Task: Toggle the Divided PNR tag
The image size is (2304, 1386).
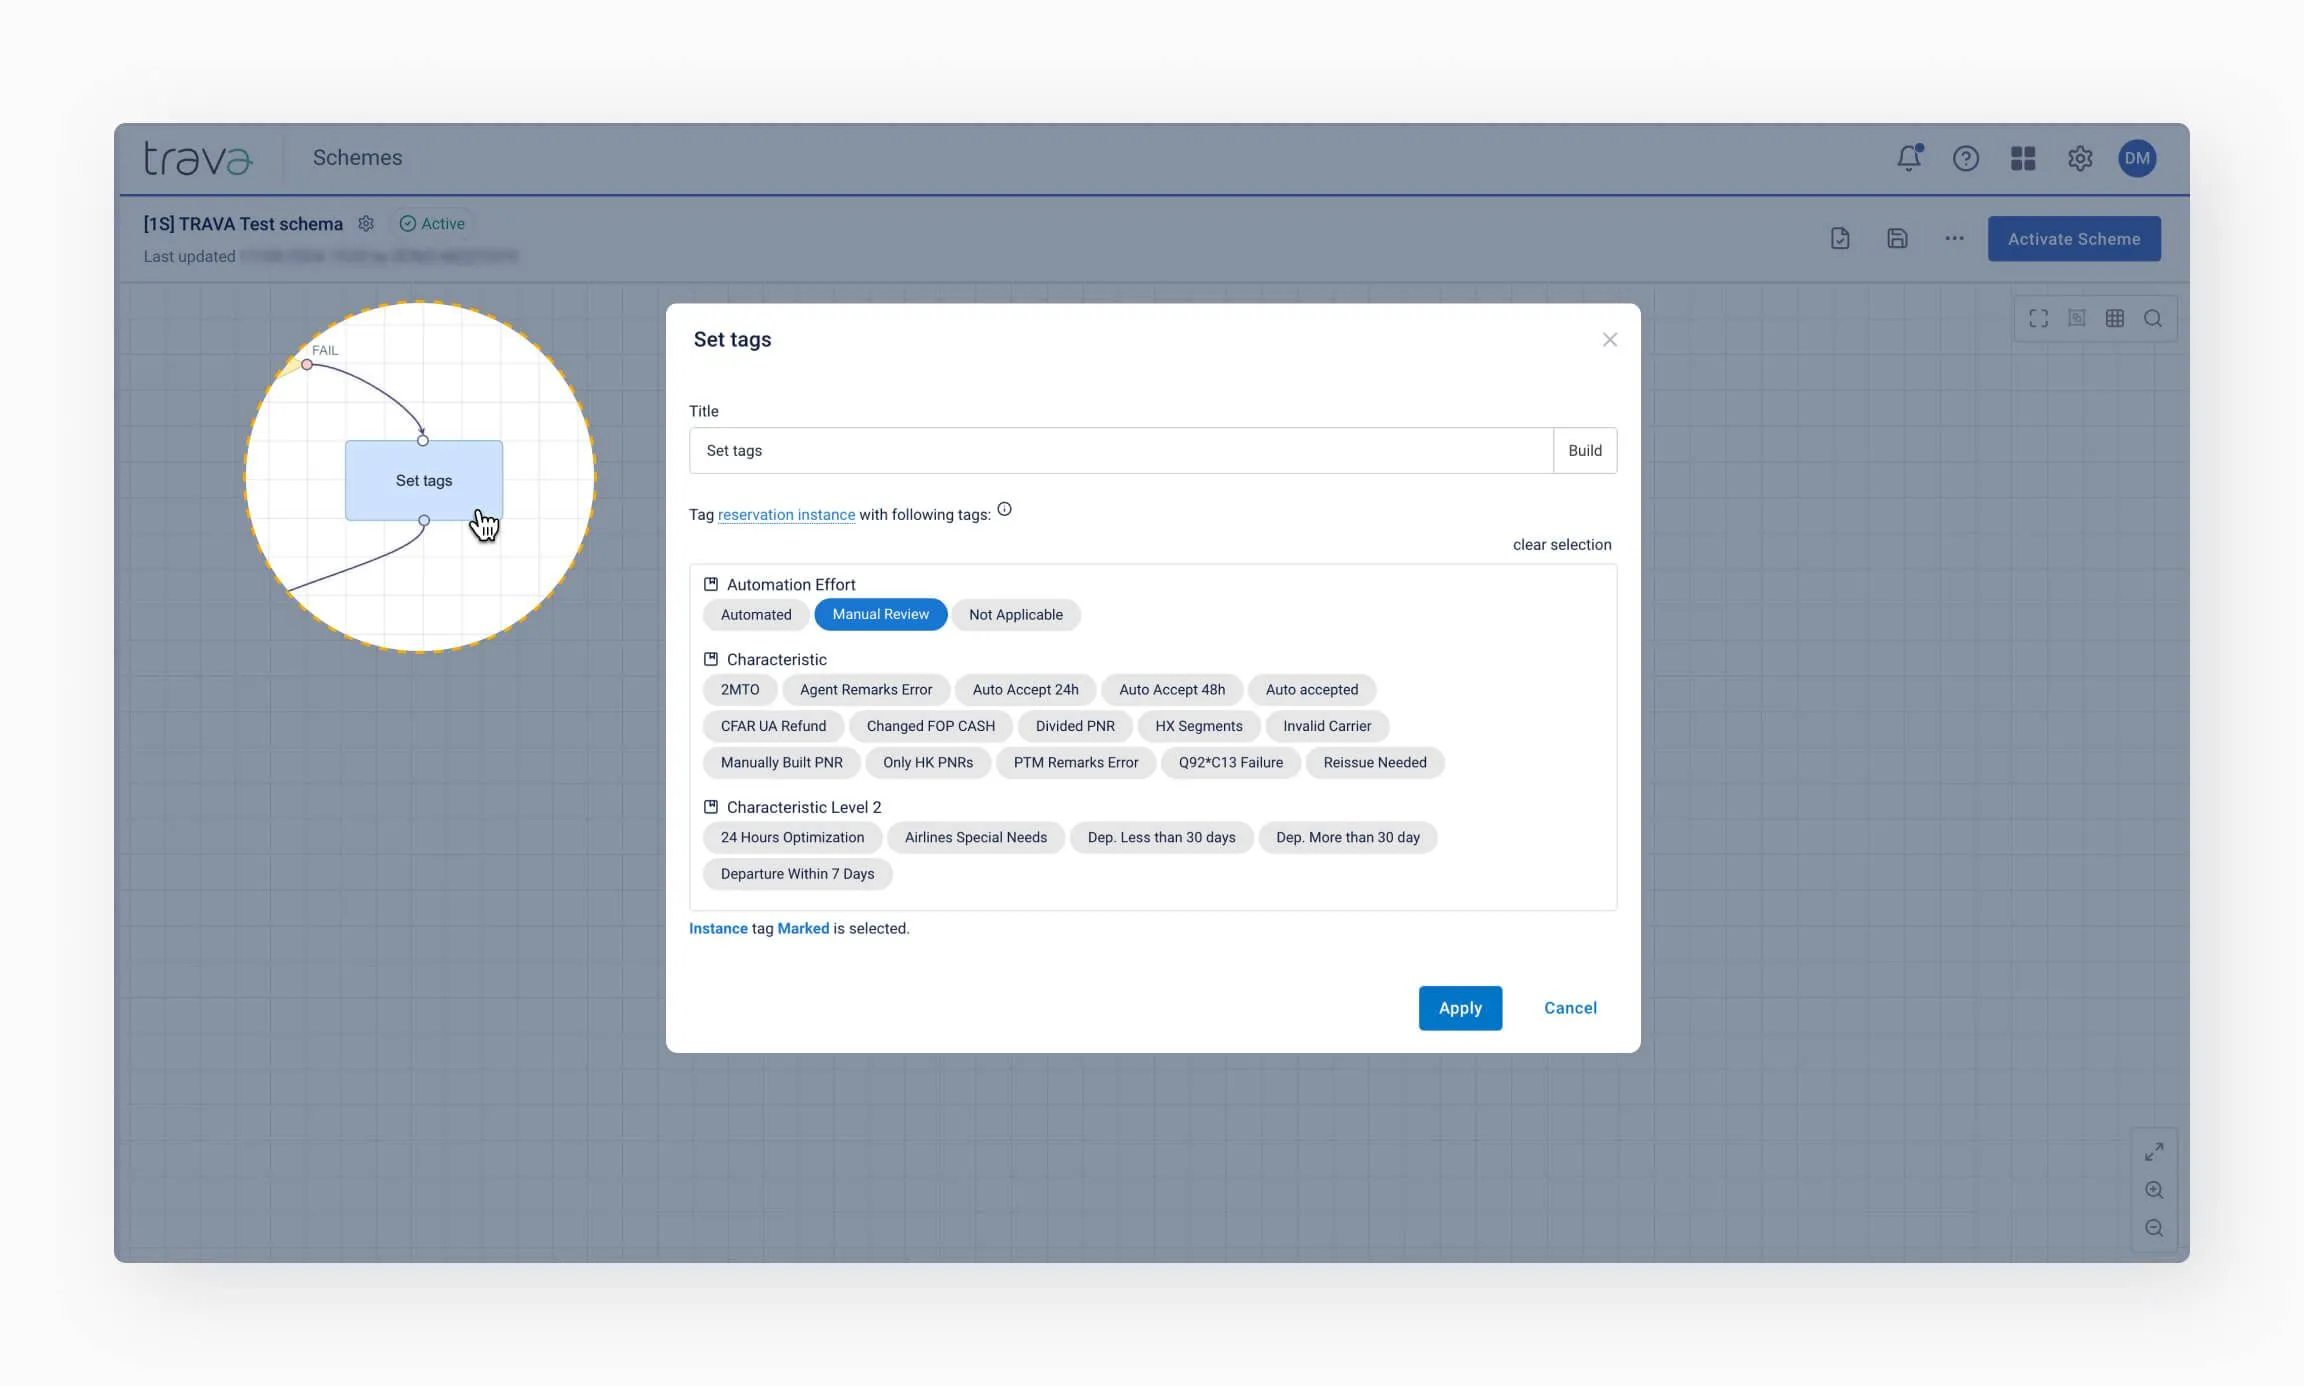Action: tap(1074, 726)
